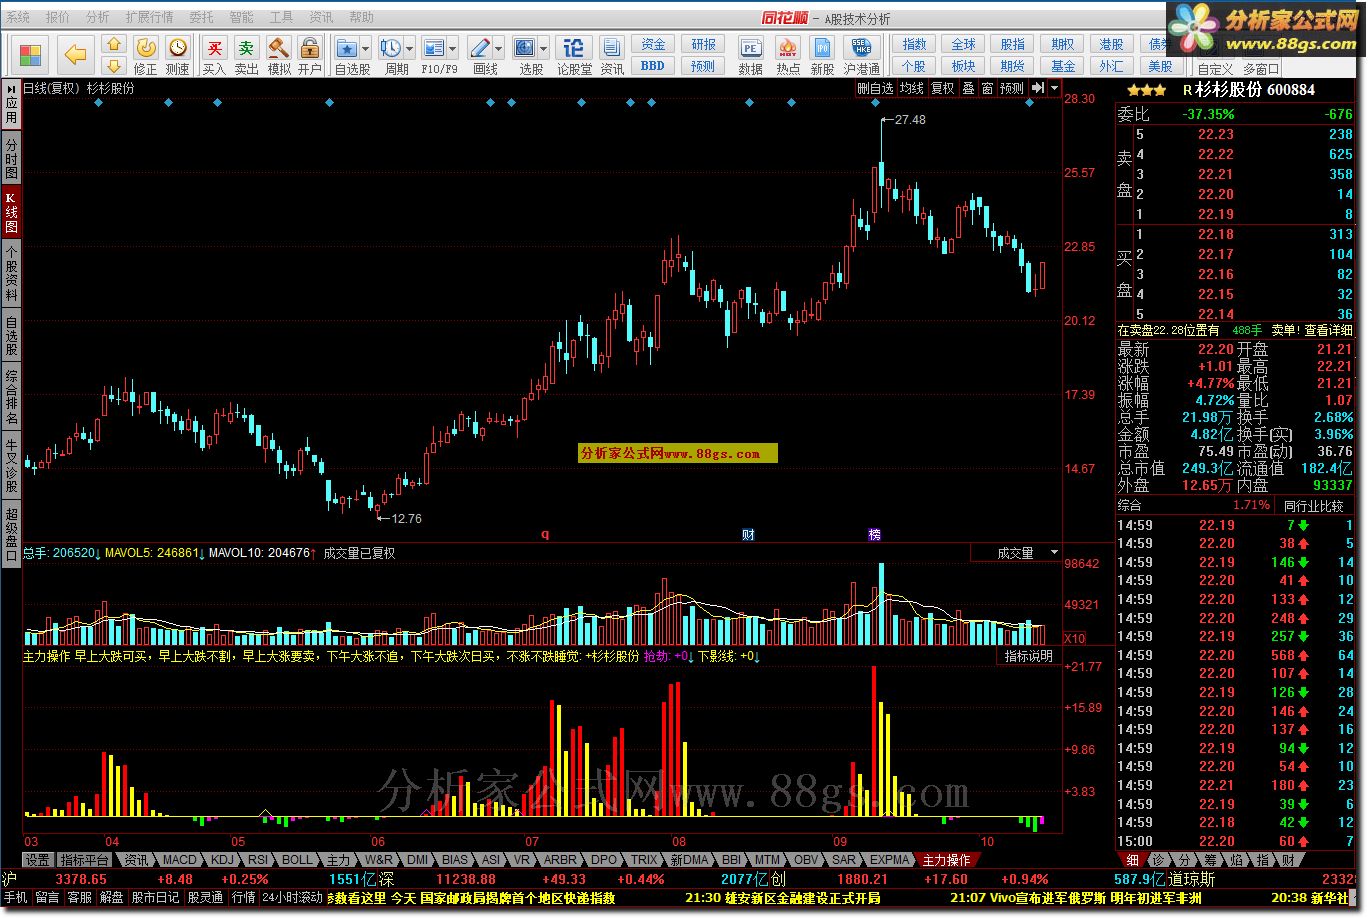The width and height of the screenshot is (1368, 918).
Task: Open 多窗口 multi-window view
Action: 1261,69
